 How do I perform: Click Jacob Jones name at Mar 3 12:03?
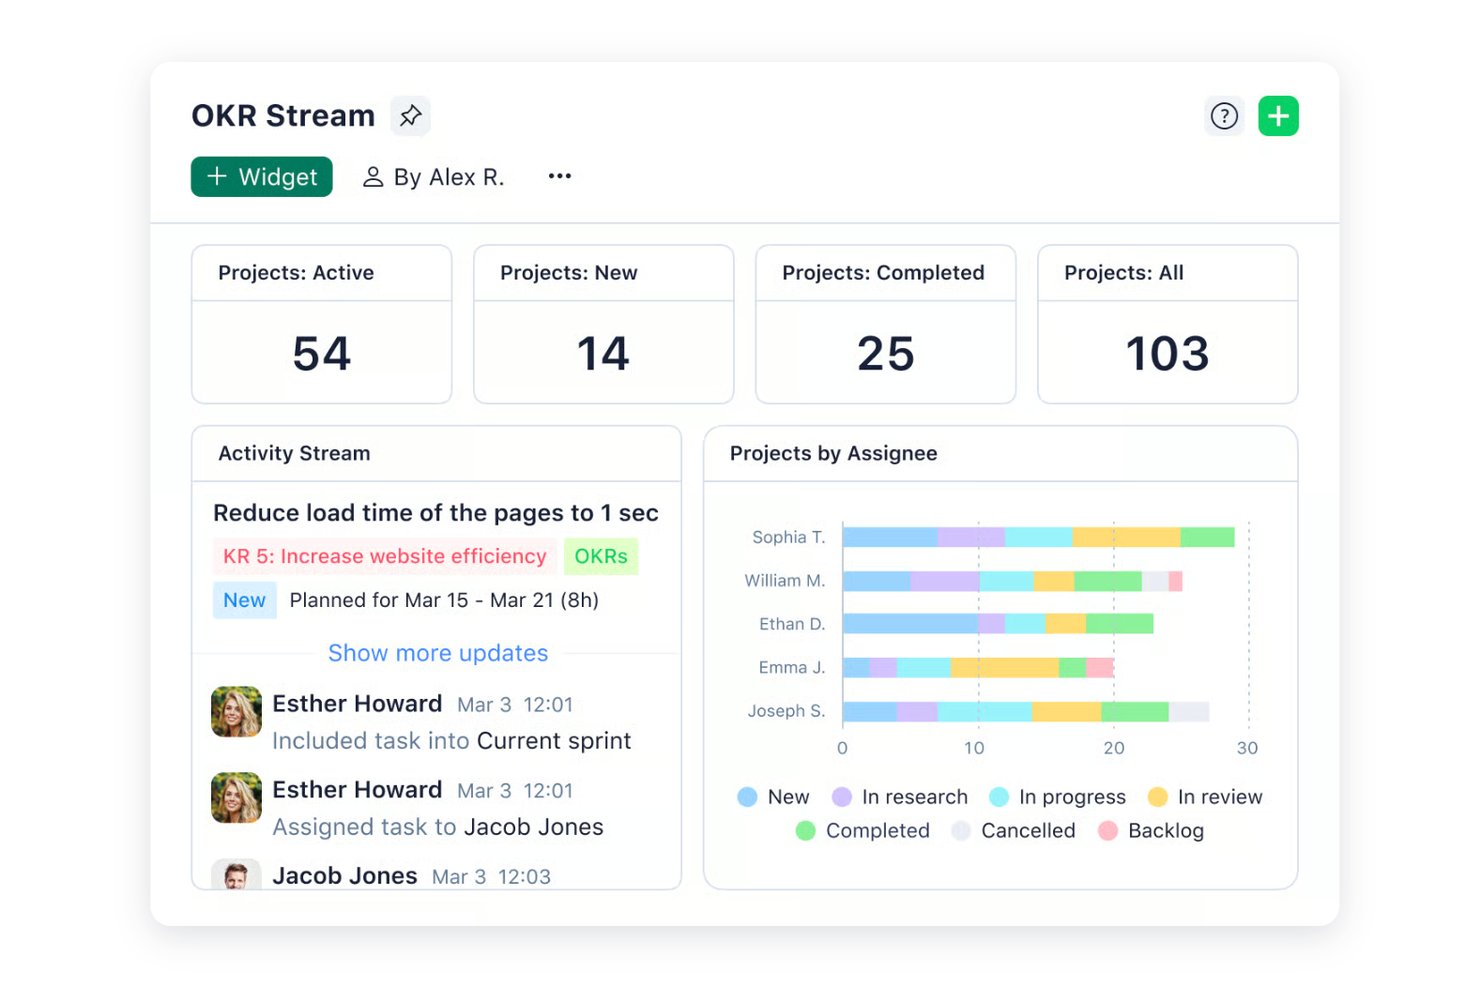345,876
